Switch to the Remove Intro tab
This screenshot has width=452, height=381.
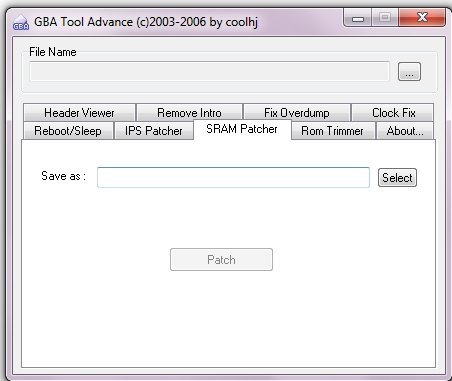click(x=189, y=113)
